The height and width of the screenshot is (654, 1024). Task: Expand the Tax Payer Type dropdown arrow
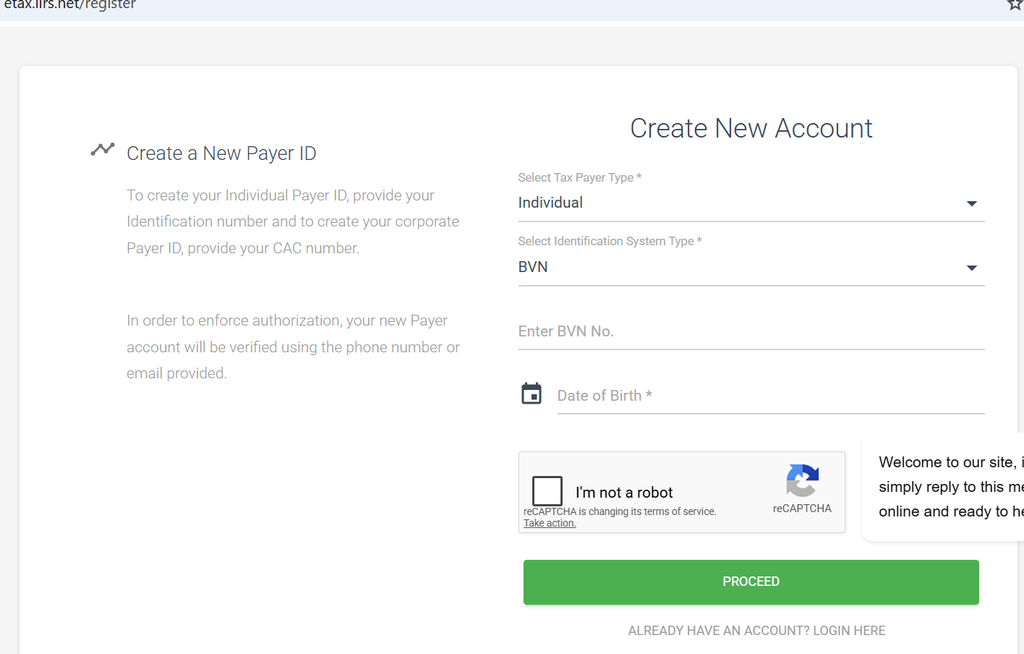click(x=971, y=204)
